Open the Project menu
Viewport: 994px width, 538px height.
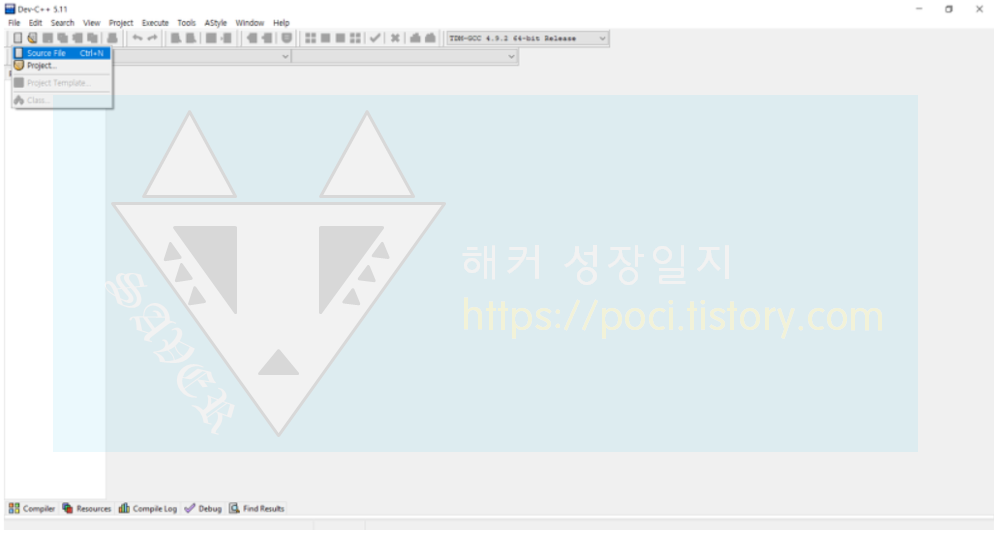click(x=120, y=23)
